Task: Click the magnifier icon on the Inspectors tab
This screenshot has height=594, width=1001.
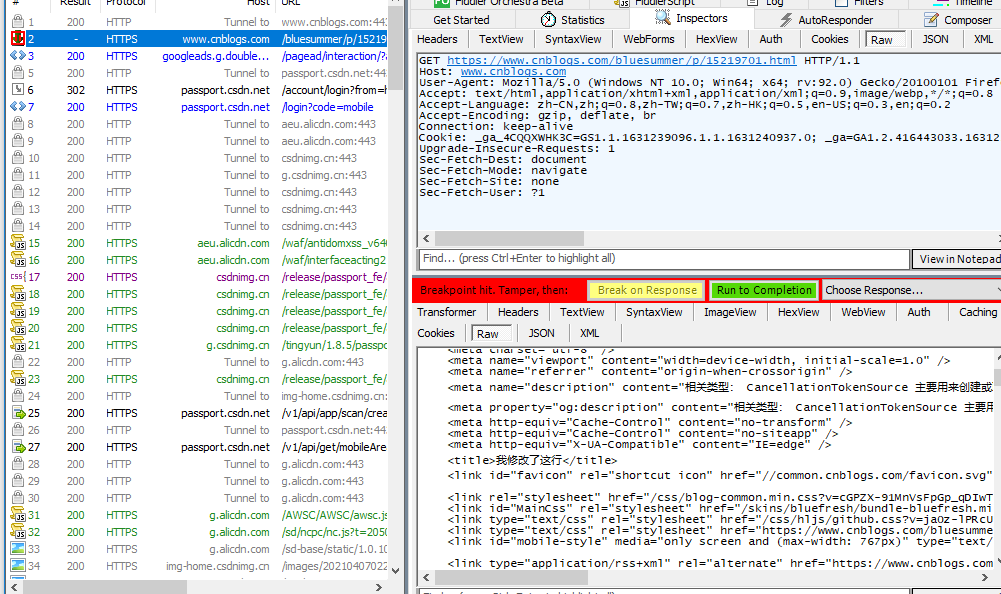Action: pos(662,19)
